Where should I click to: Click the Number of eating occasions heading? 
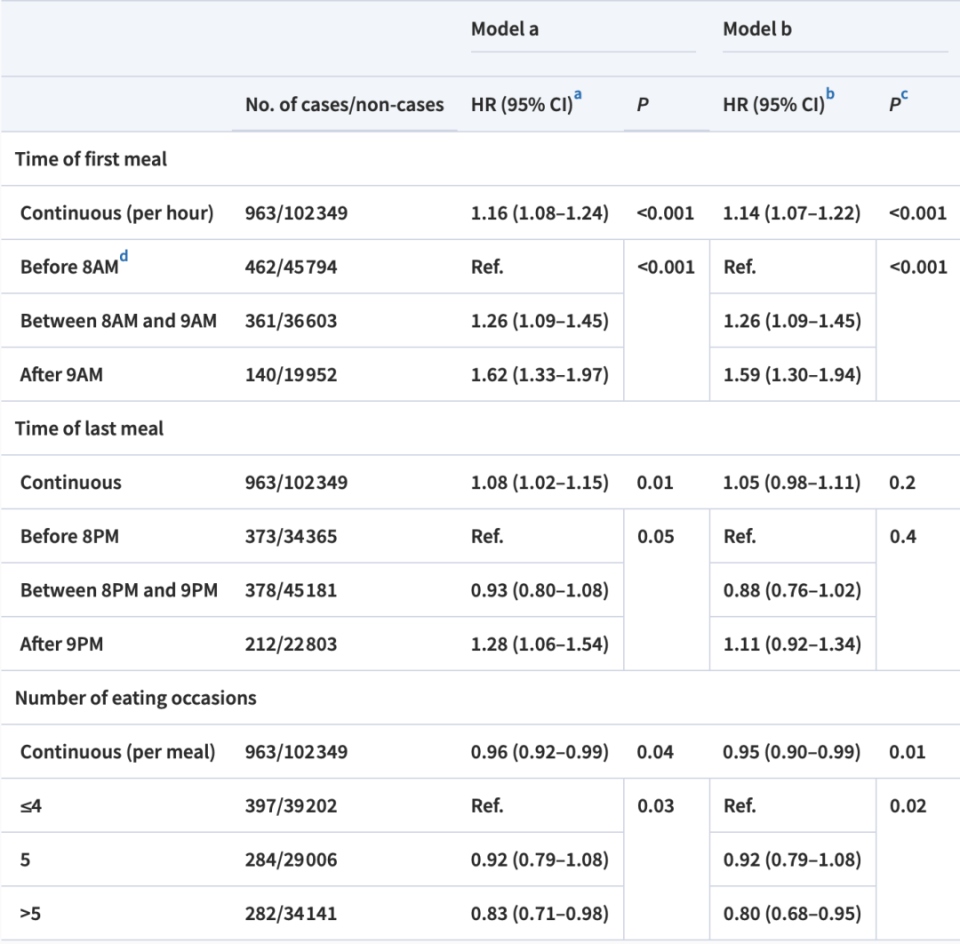[x=135, y=698]
